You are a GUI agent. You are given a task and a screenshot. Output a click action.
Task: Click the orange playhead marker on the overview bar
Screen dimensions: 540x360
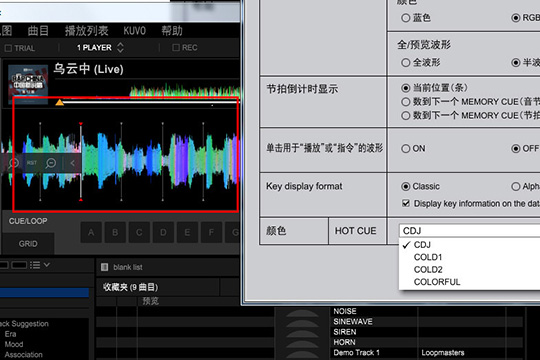pos(60,102)
